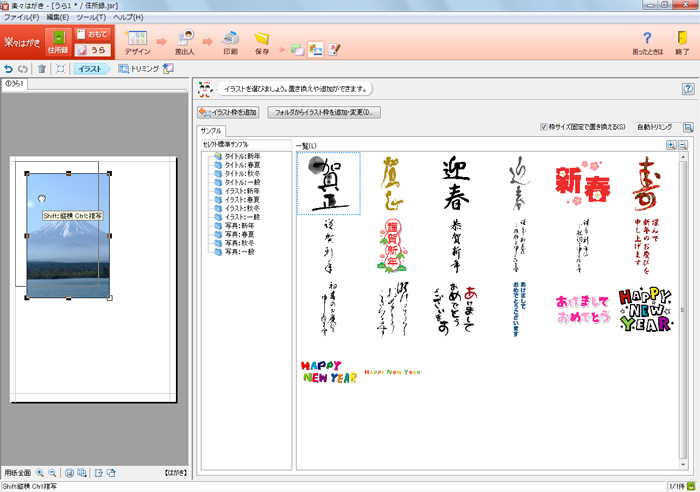Select the サンプル tab
This screenshot has width=700, height=492.
point(211,131)
